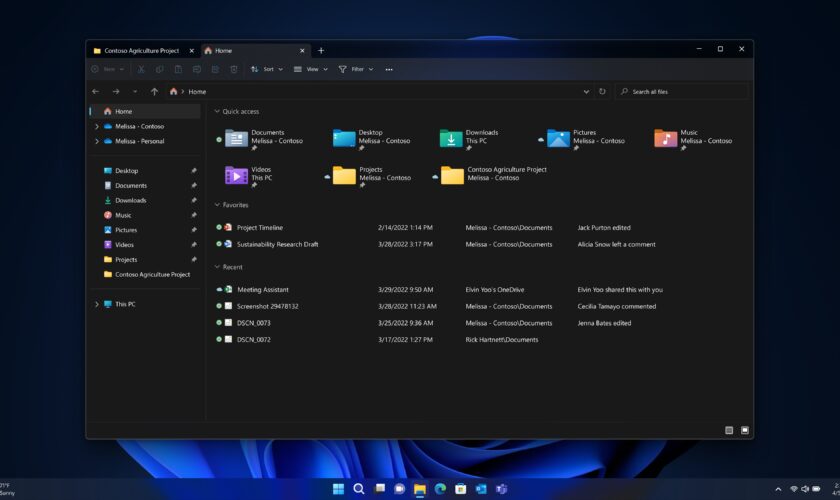Go forward with the right arrow

pyautogui.click(x=116, y=92)
